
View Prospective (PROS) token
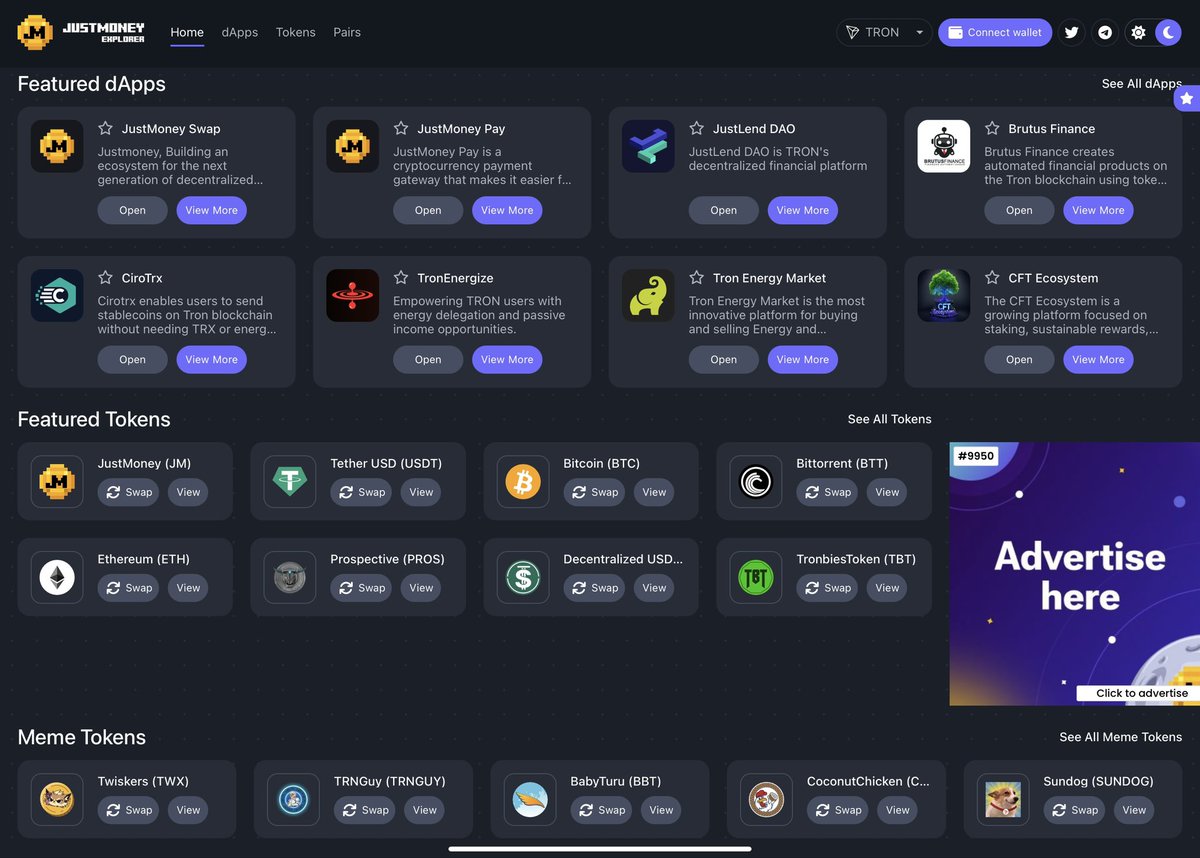pyautogui.click(x=421, y=588)
